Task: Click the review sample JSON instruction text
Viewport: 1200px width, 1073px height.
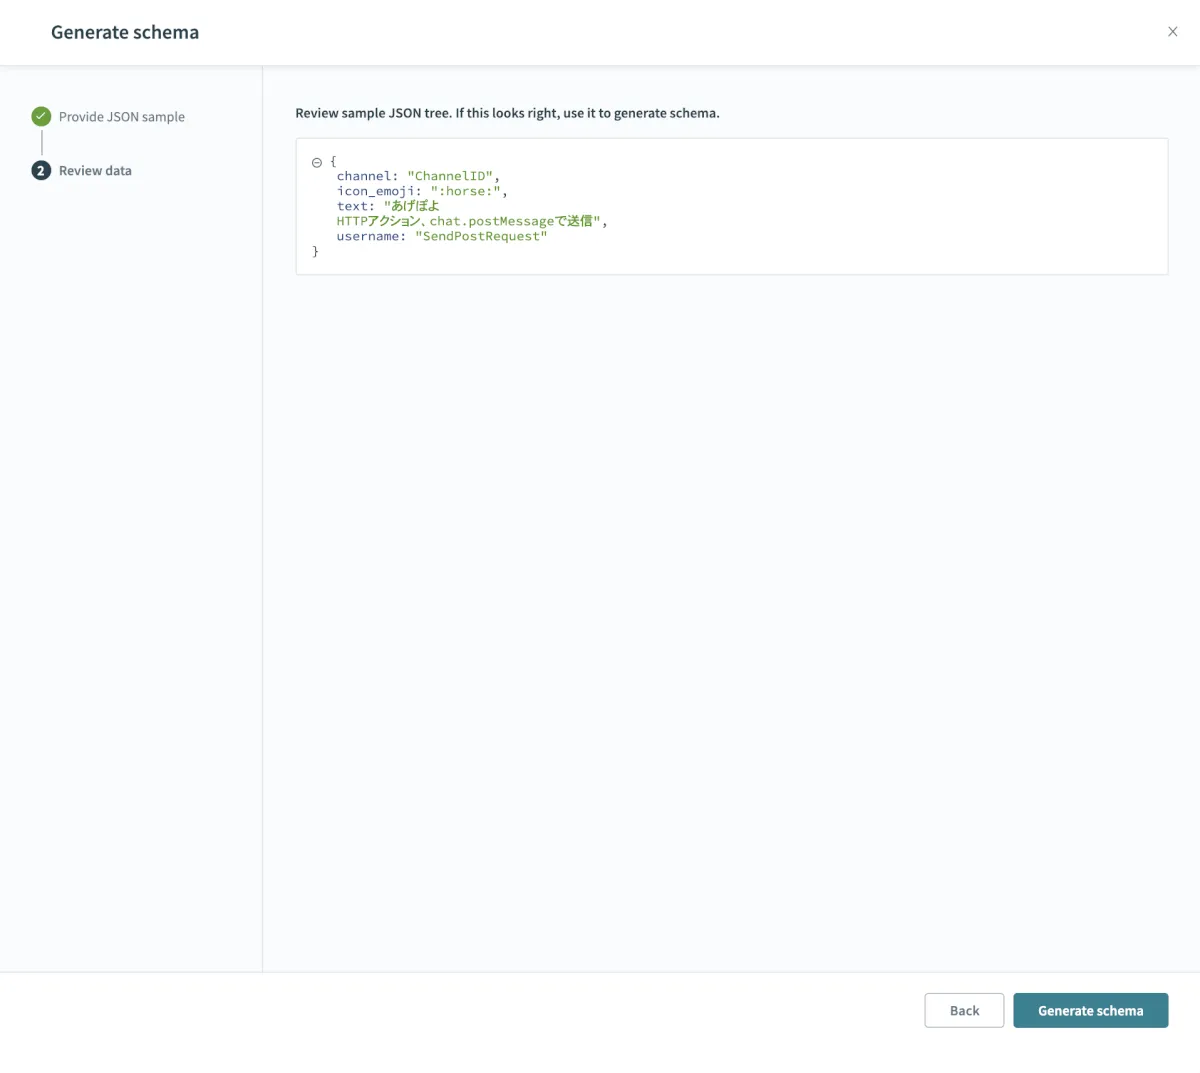Action: click(507, 113)
